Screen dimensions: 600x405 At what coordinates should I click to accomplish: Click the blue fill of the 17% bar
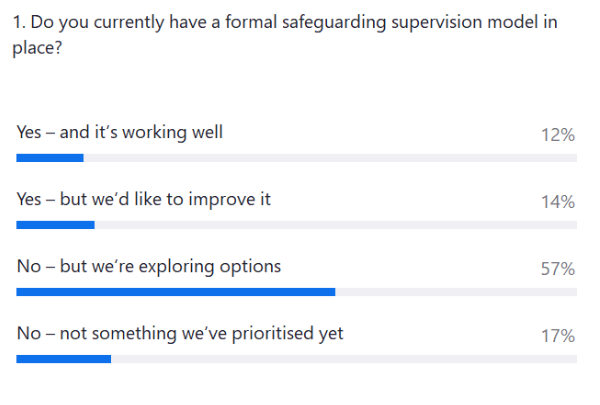[64, 359]
